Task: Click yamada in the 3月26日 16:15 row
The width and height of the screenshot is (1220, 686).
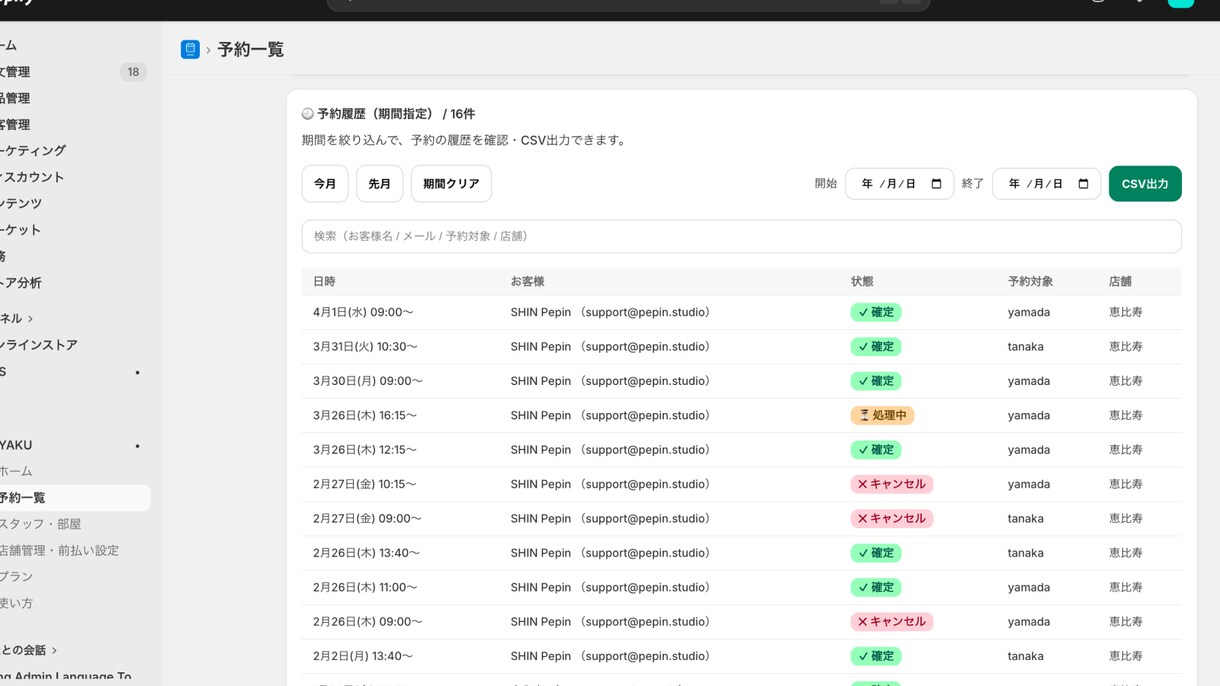Action: (x=1029, y=415)
